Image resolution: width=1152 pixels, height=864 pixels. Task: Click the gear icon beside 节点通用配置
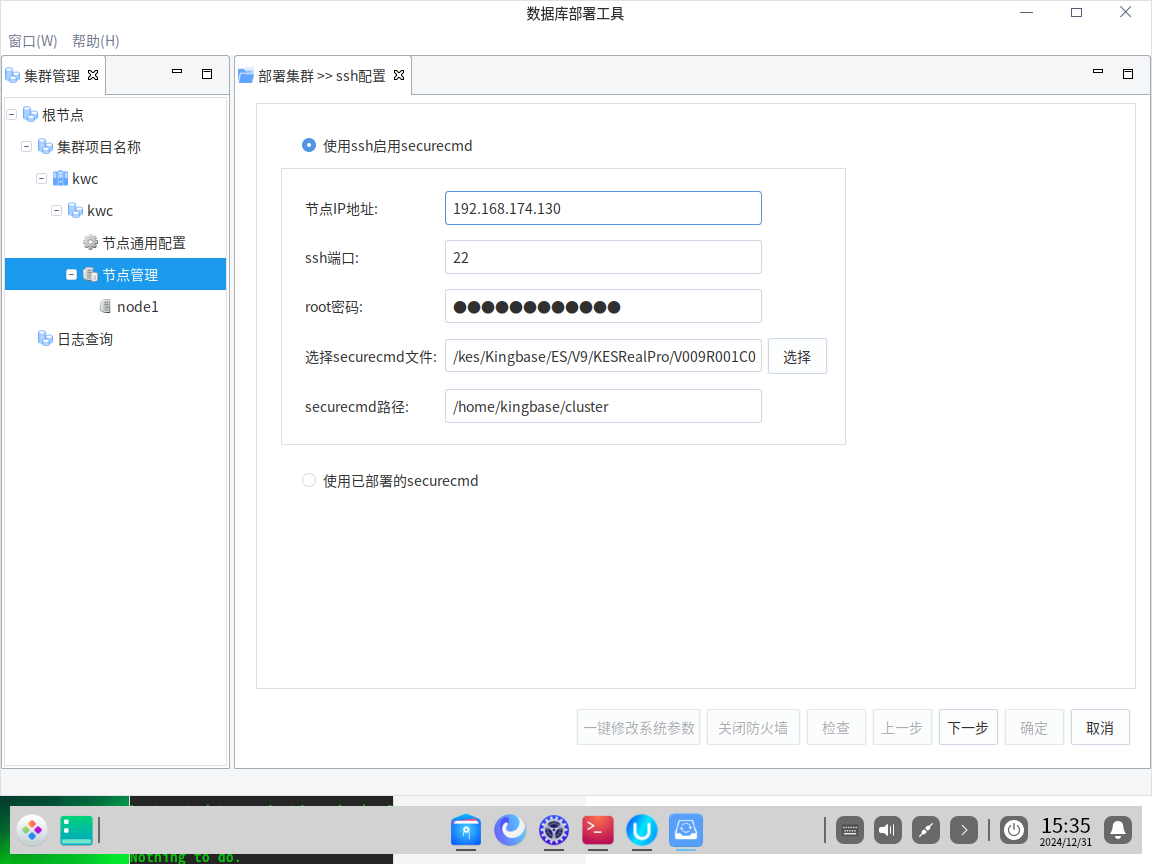click(x=90, y=243)
